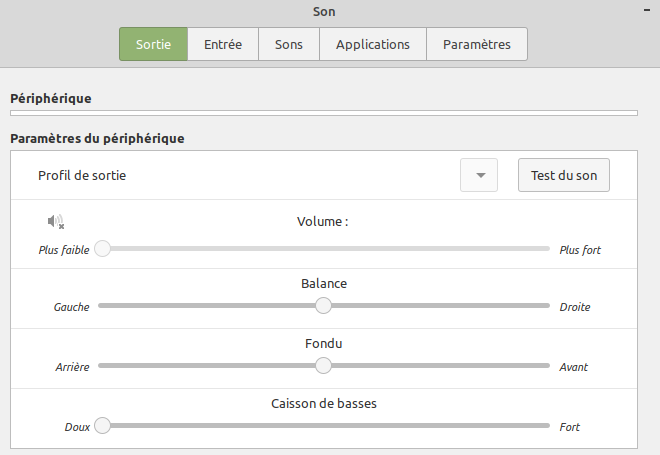Viewport: 660px width, 455px height.
Task: Click the Arrière label of Fondu
Action: tap(72, 367)
